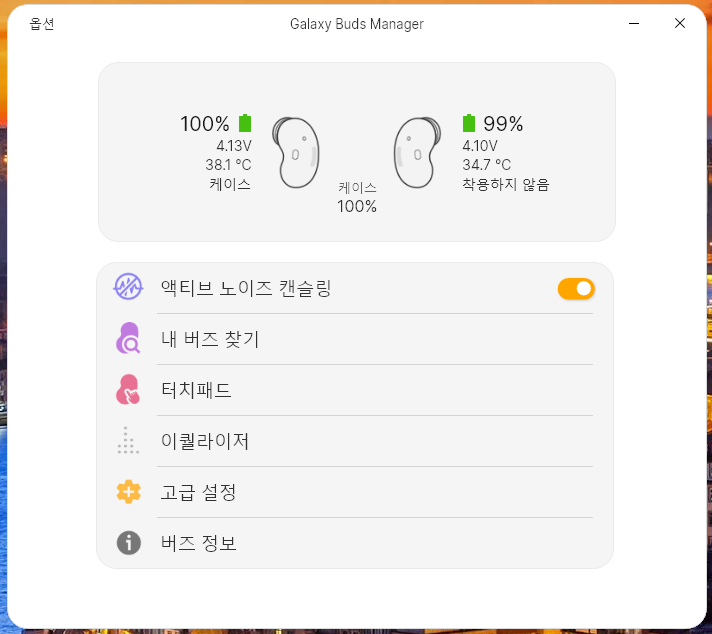Click the dotted Equalizer icon
Viewport: 712px width, 634px height.
pos(128,441)
